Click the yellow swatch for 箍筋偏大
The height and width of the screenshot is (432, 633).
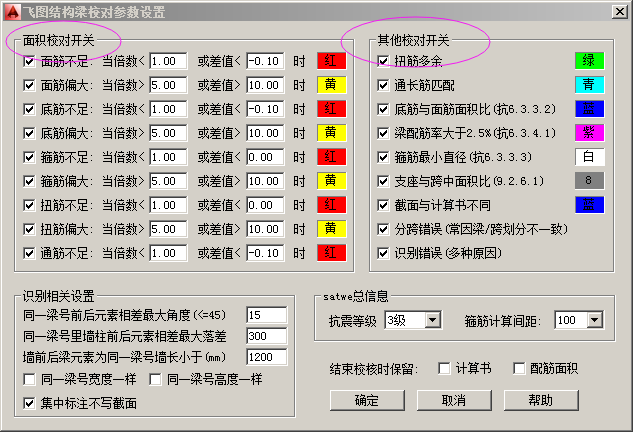pos(331,181)
